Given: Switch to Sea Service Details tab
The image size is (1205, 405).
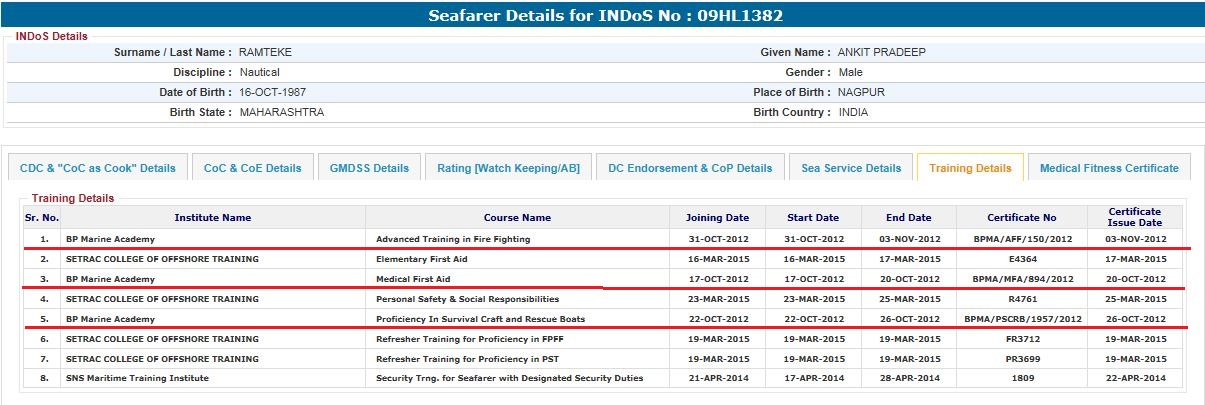Looking at the screenshot, I should tap(851, 168).
